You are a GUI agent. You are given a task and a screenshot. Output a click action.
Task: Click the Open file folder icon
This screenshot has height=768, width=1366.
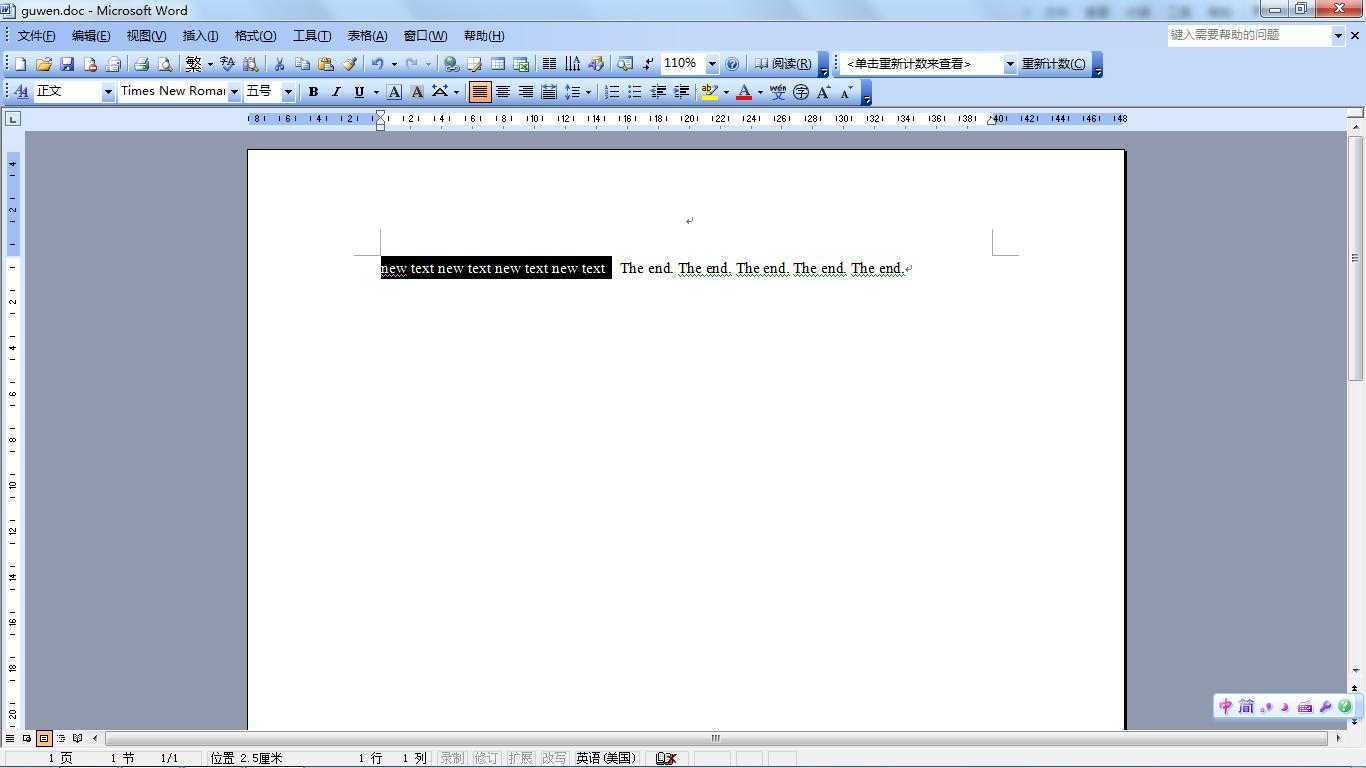coord(43,64)
